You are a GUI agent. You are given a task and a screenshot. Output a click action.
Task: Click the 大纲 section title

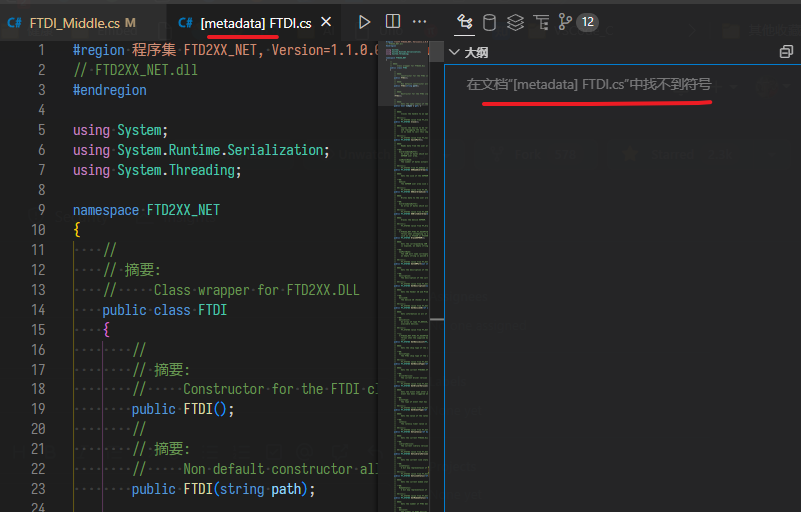(x=476, y=53)
